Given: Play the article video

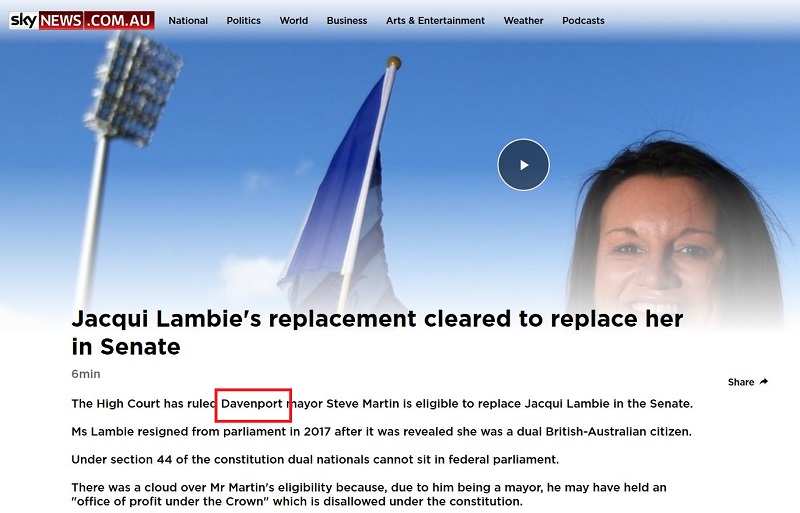Looking at the screenshot, I should [523, 165].
